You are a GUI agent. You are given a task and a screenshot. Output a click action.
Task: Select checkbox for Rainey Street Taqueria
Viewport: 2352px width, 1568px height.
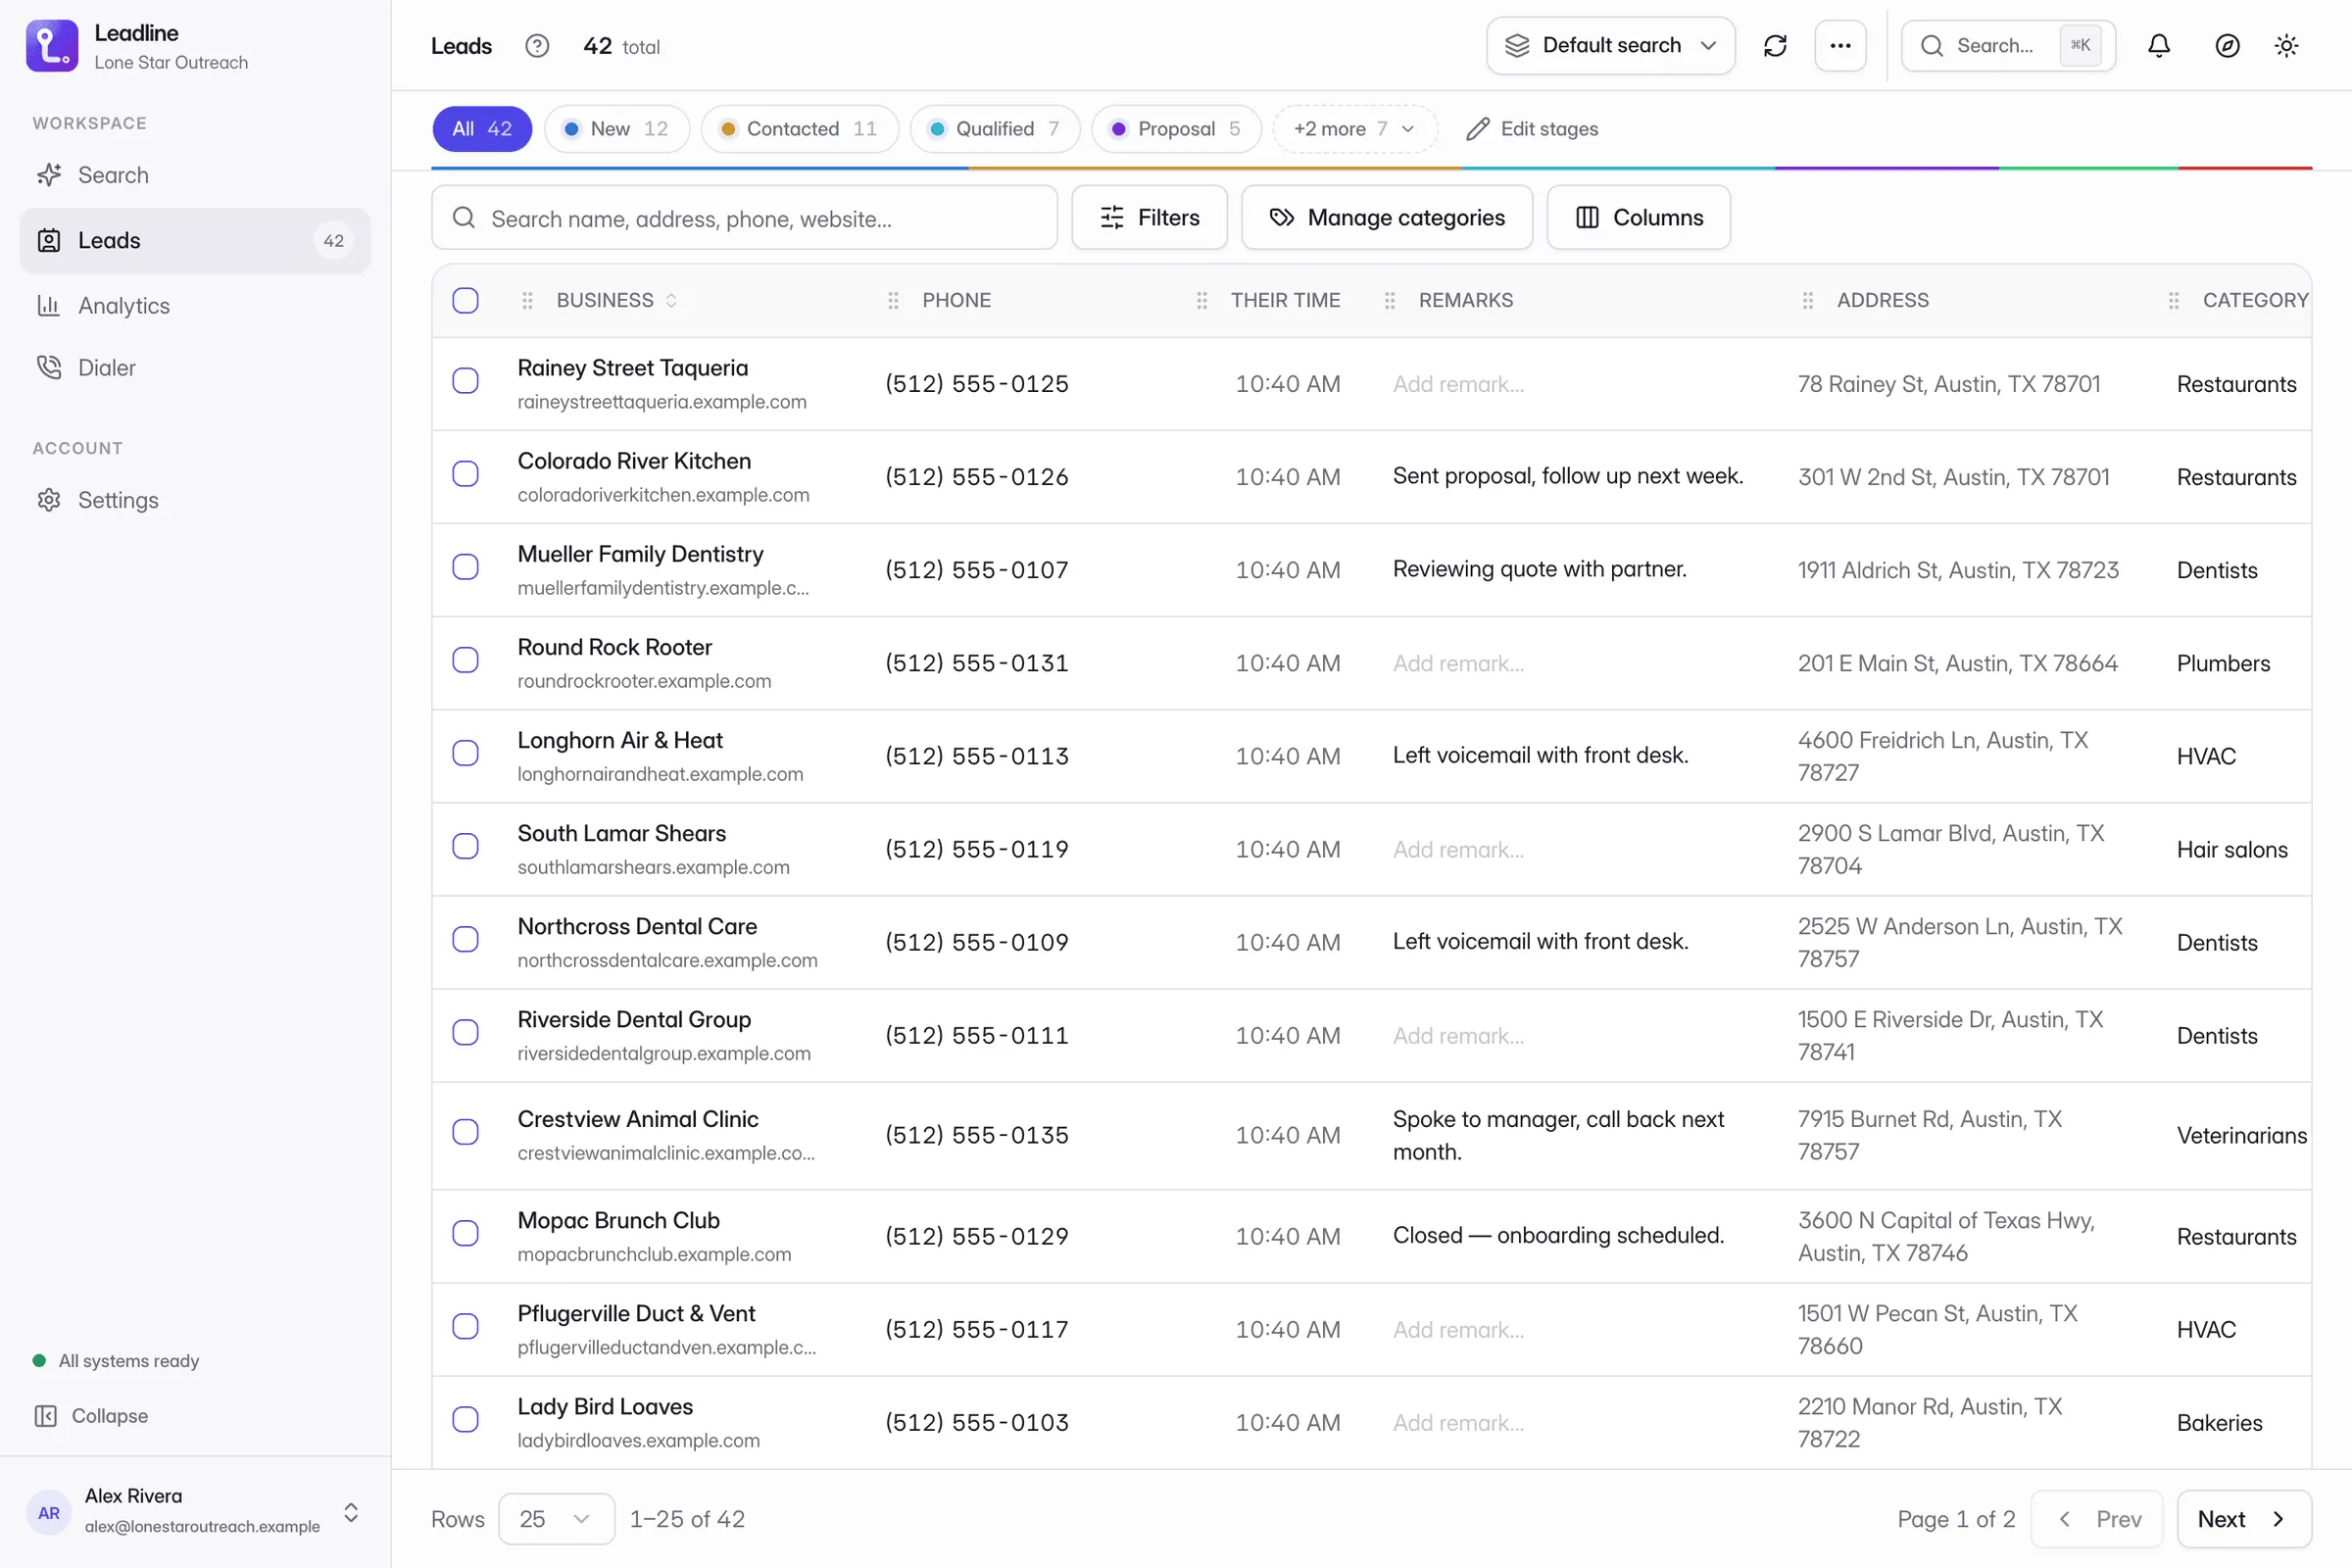click(x=465, y=381)
